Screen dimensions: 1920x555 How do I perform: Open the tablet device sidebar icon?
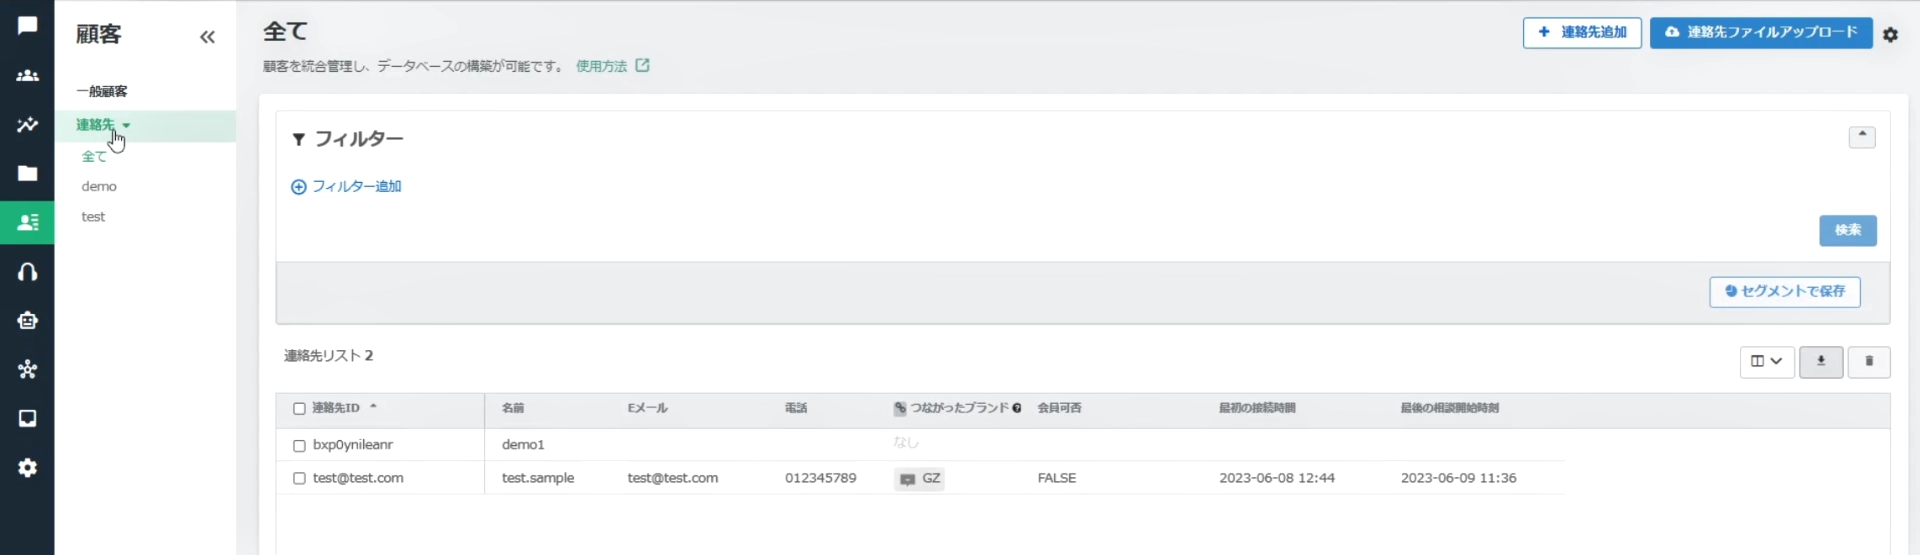27,418
